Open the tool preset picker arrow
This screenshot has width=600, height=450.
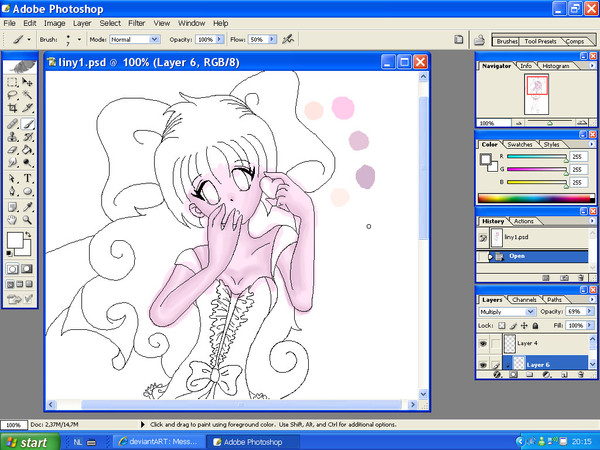[x=29, y=39]
